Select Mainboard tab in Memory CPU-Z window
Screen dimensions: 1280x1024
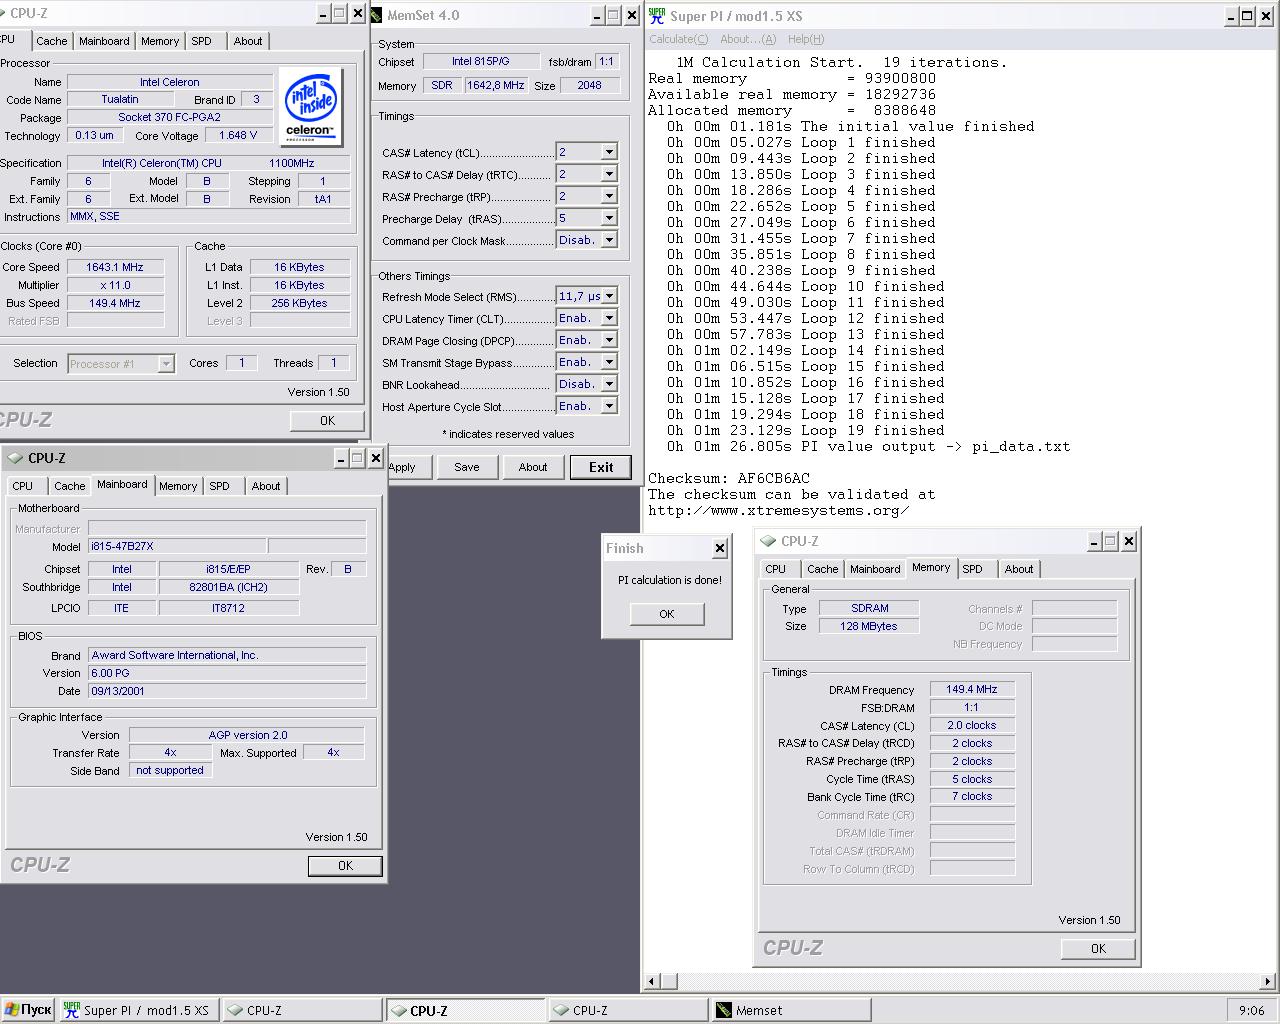click(875, 569)
